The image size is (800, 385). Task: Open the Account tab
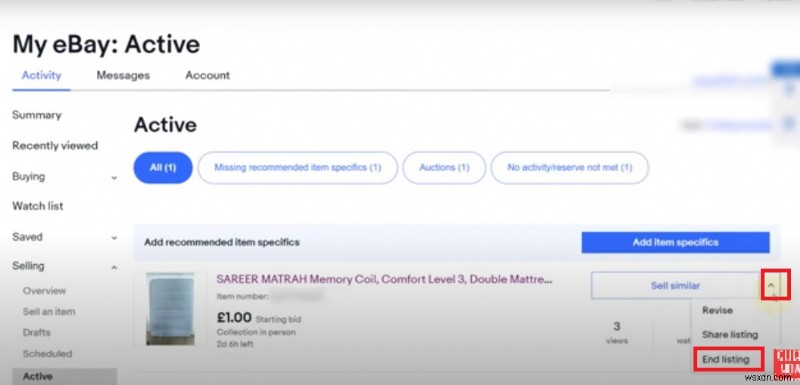click(x=207, y=75)
